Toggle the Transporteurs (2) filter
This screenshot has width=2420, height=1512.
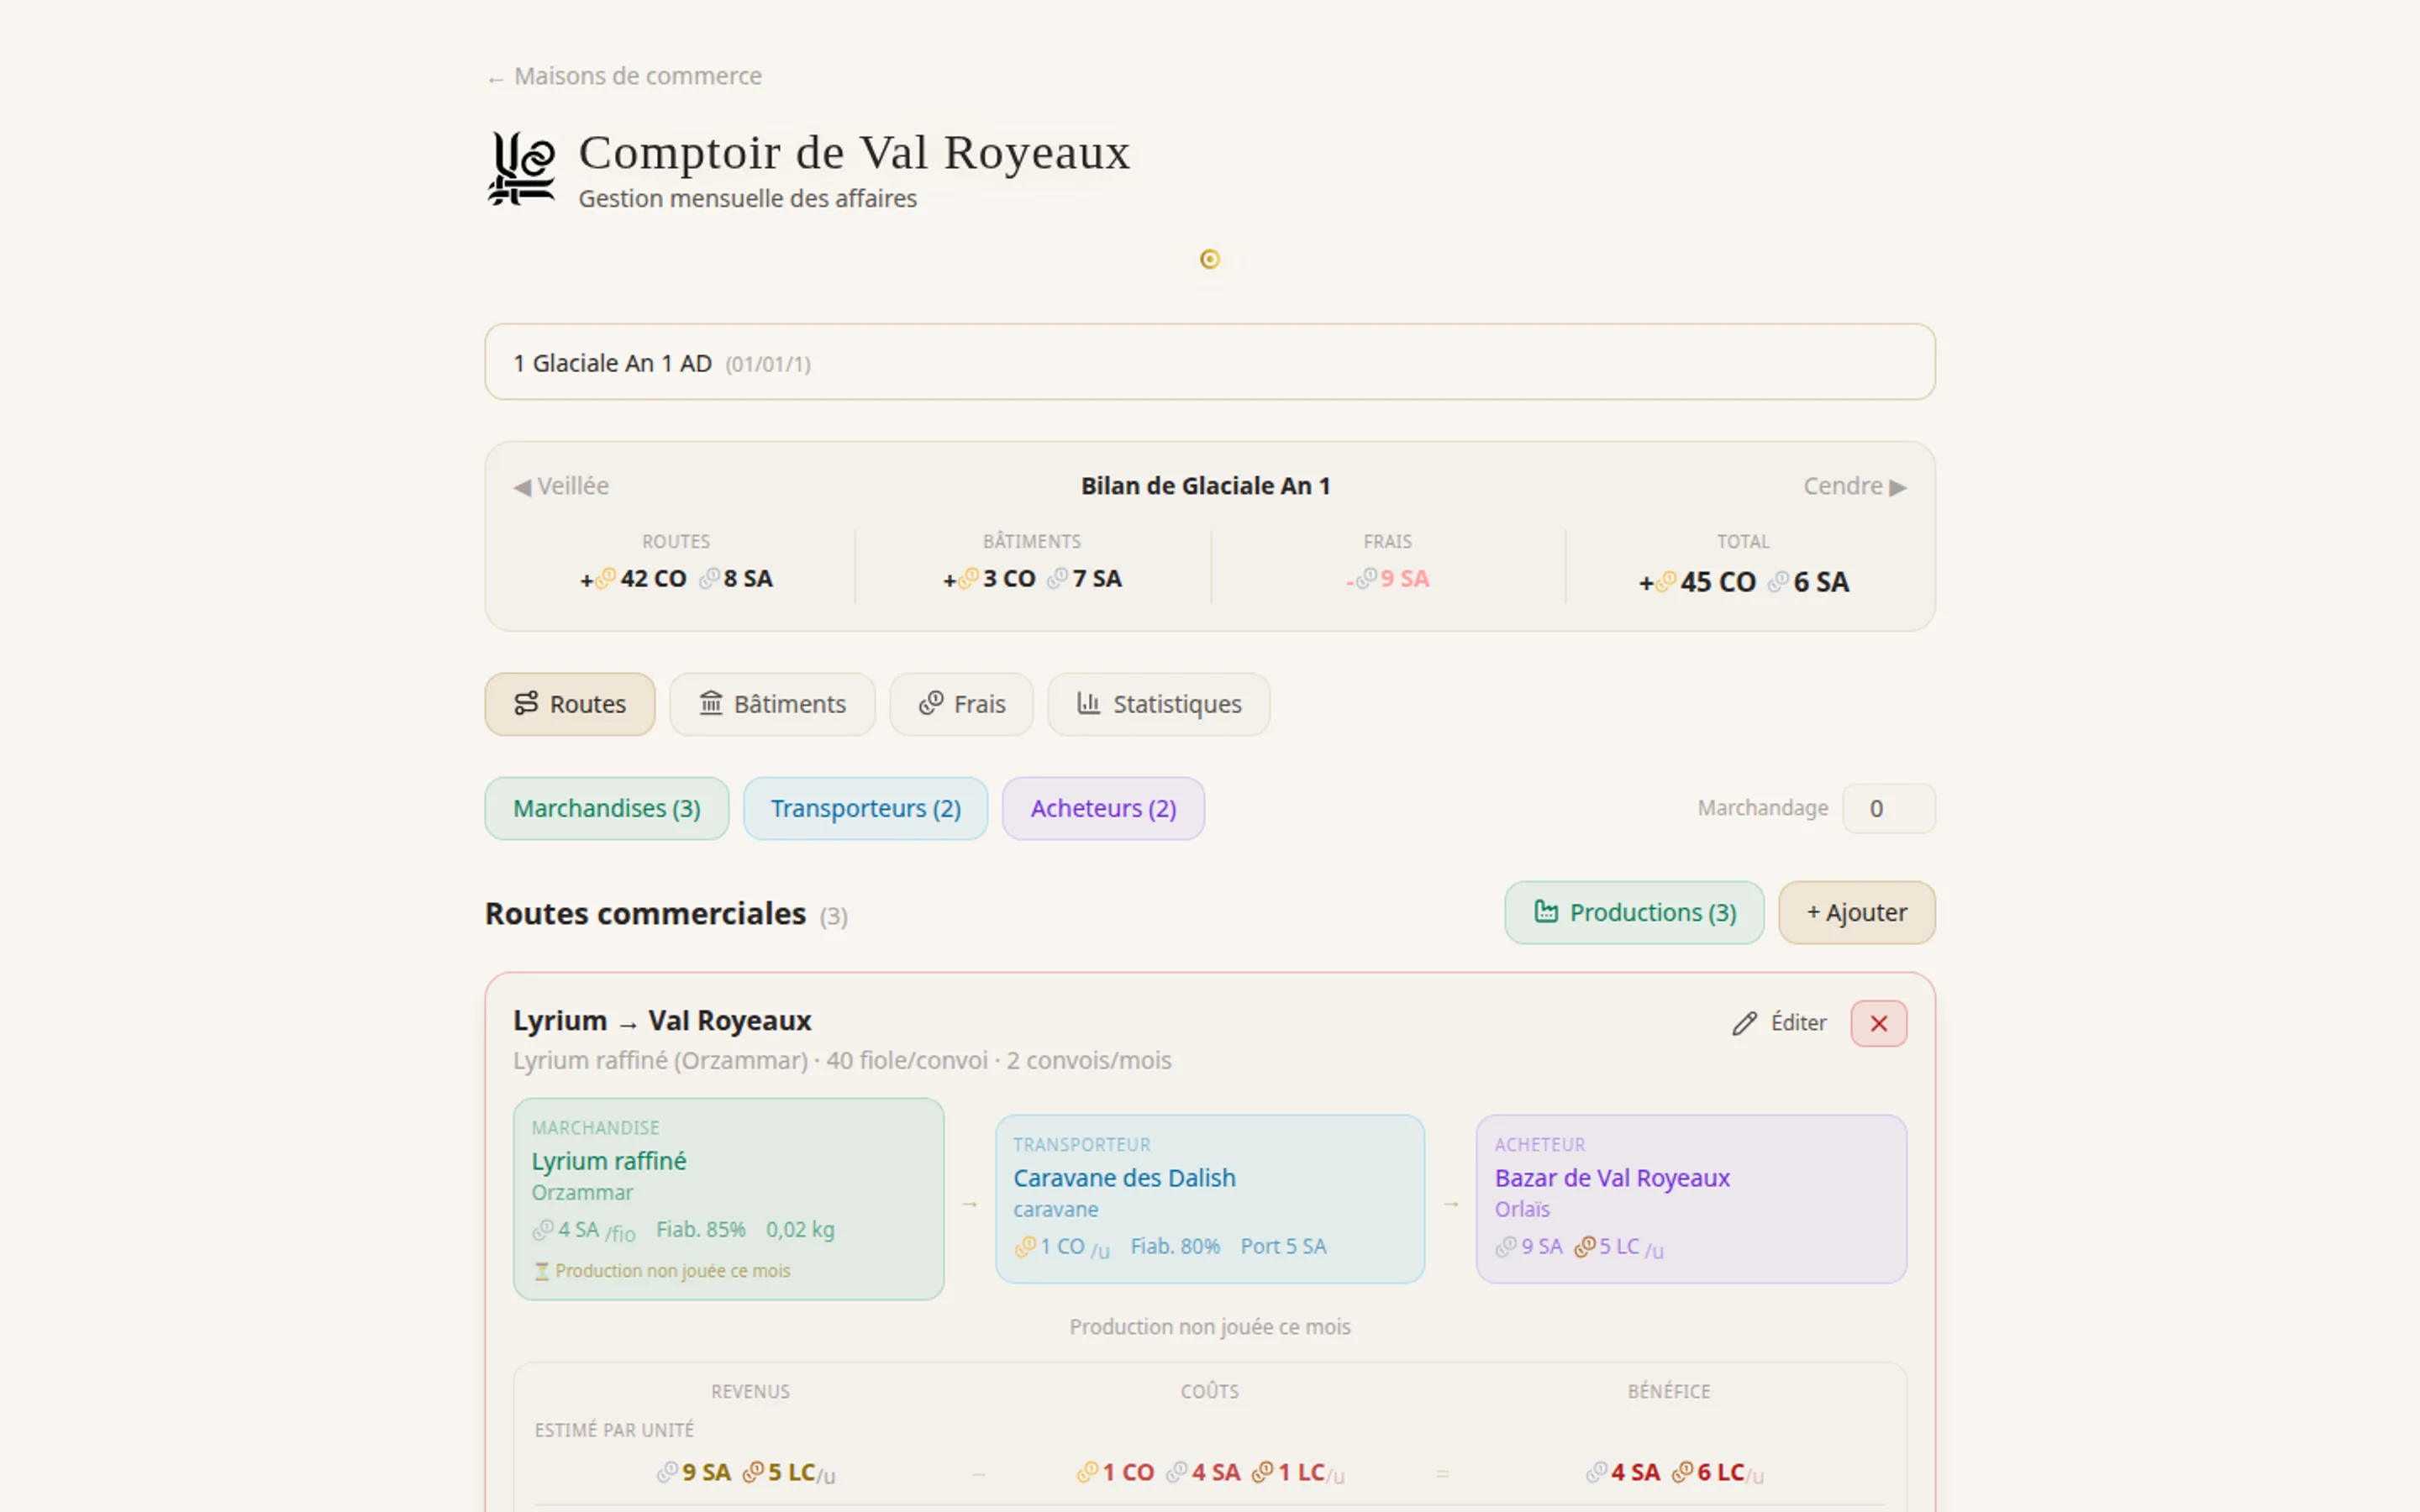tap(865, 808)
